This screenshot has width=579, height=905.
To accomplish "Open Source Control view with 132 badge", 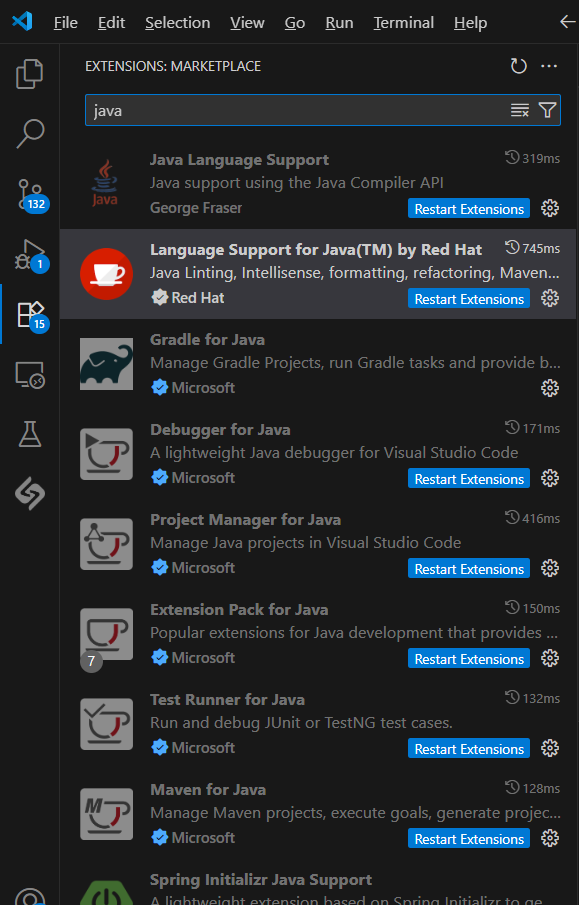I will pyautogui.click(x=31, y=195).
